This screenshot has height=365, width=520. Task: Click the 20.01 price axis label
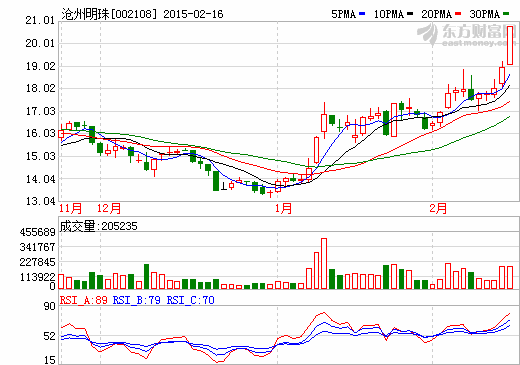40,43
